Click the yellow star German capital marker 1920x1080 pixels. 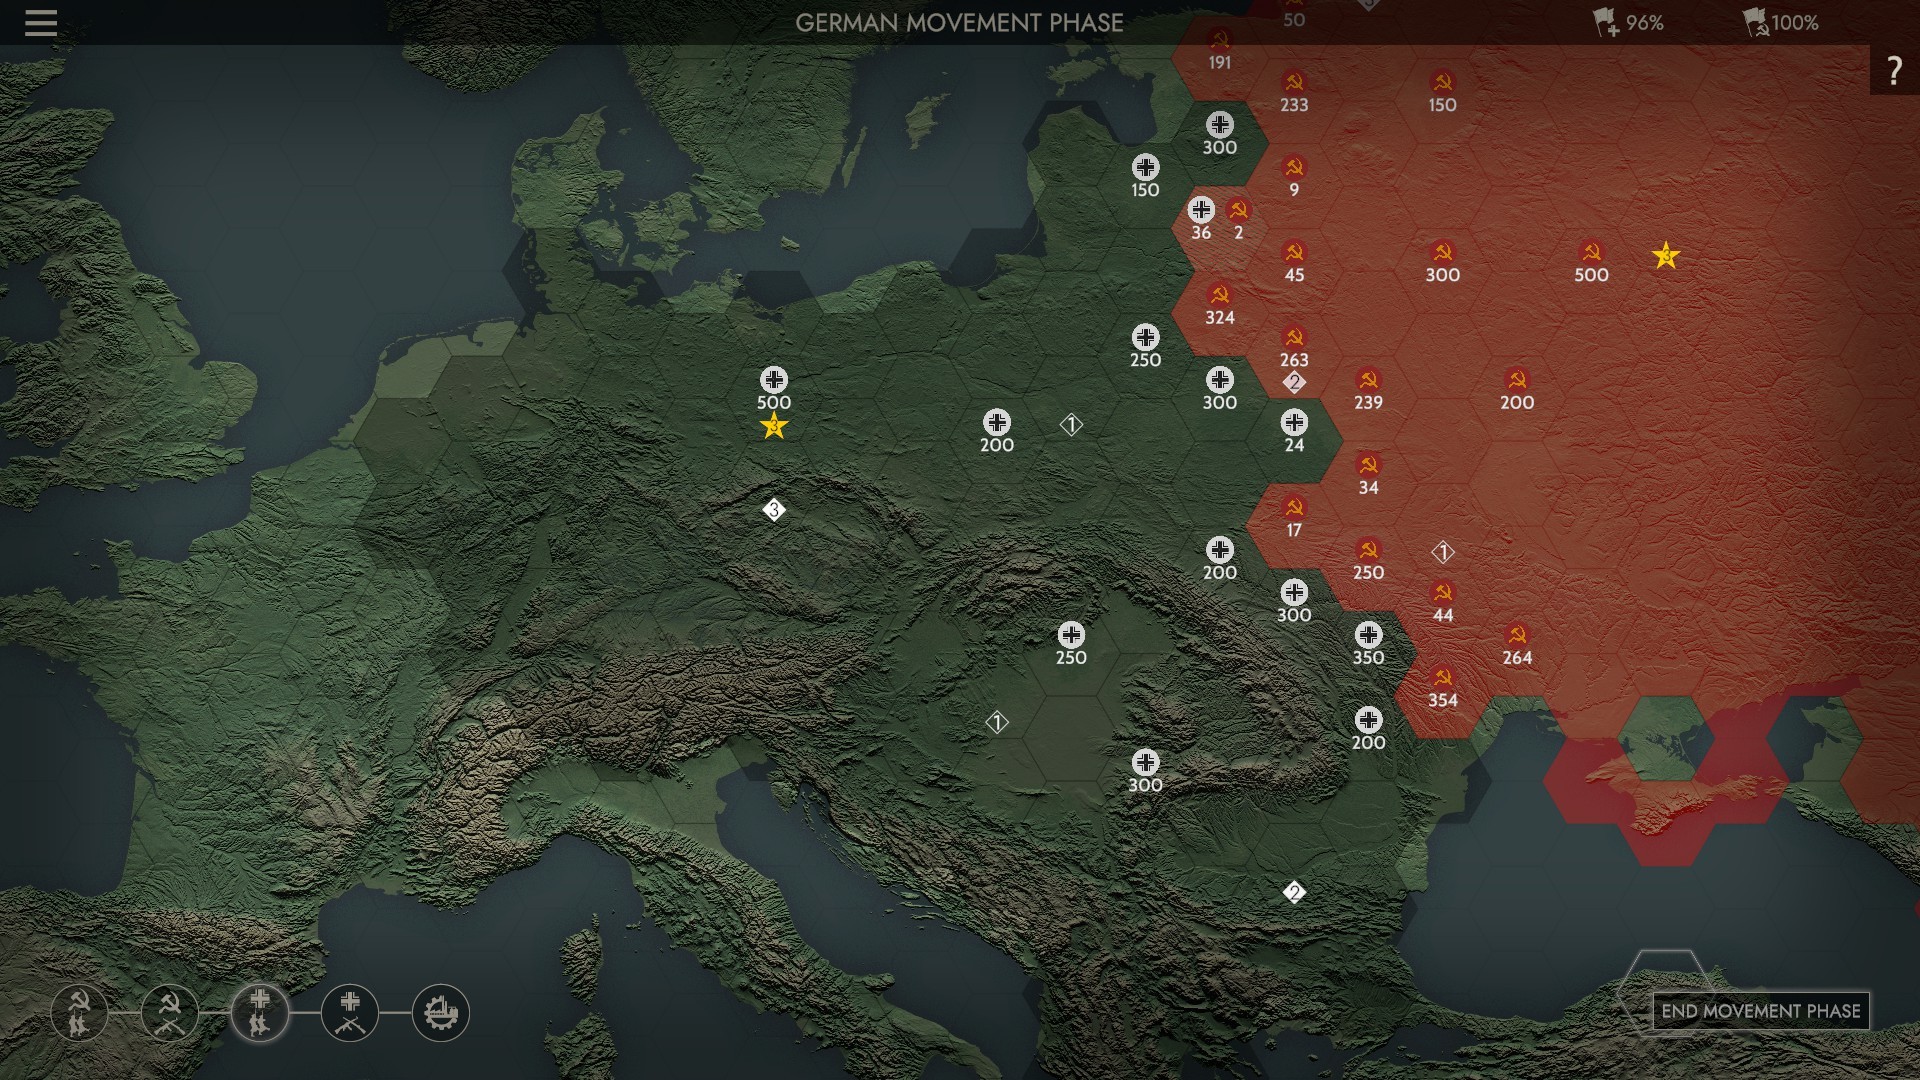pyautogui.click(x=773, y=427)
